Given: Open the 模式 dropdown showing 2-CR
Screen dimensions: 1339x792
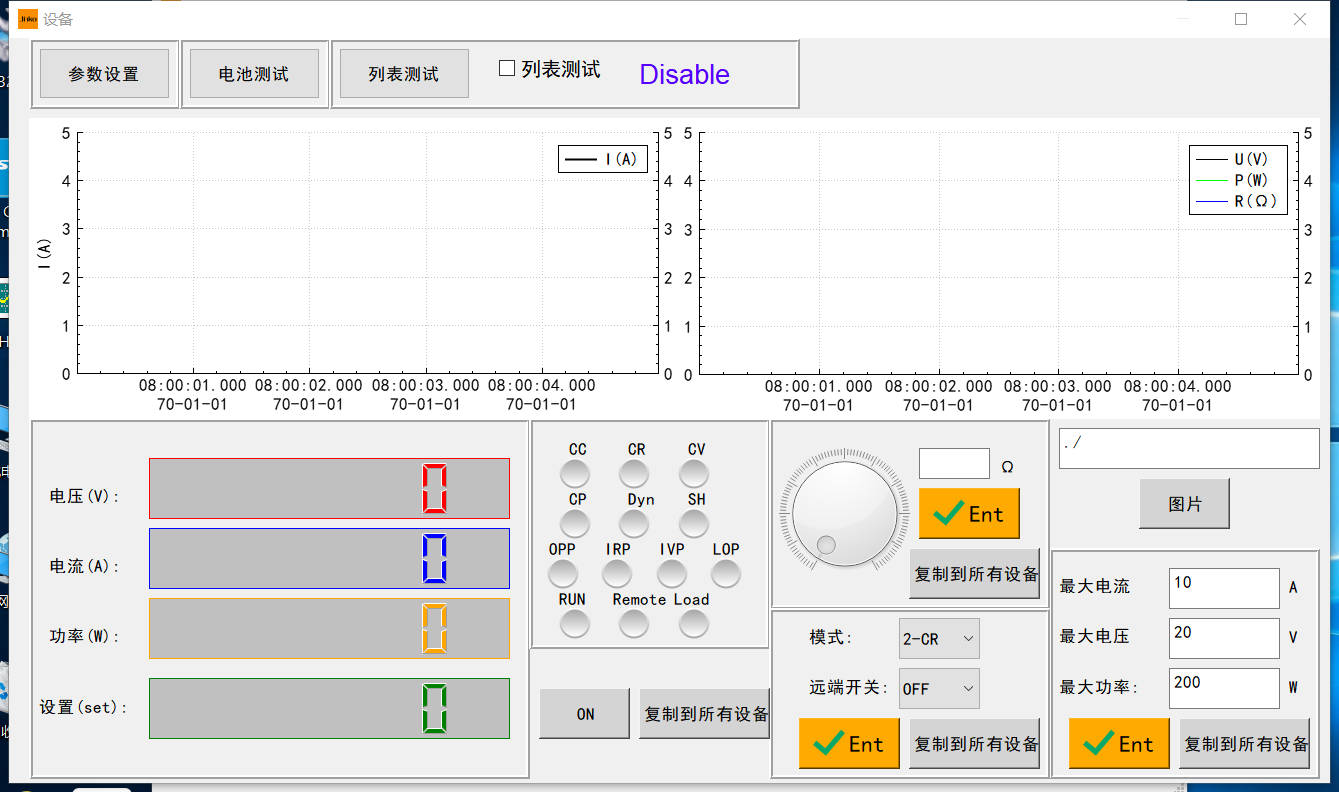Looking at the screenshot, I should coord(938,638).
